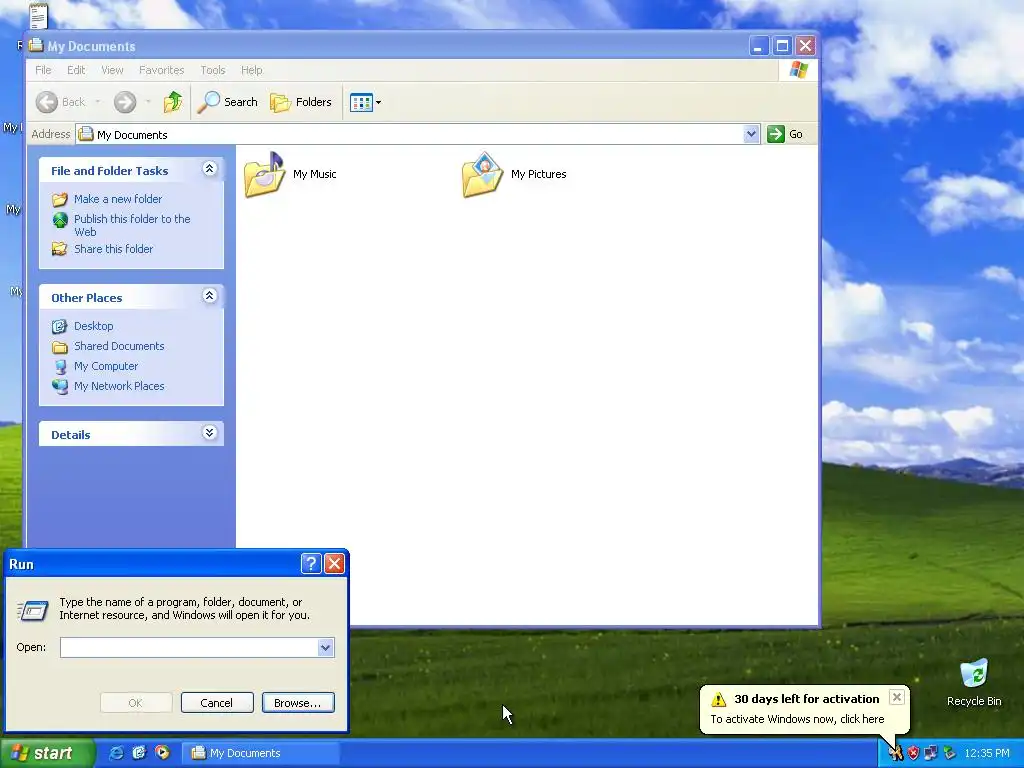Viewport: 1024px width, 768px height.
Task: Click Security Center red shield tray icon
Action: tap(913, 754)
